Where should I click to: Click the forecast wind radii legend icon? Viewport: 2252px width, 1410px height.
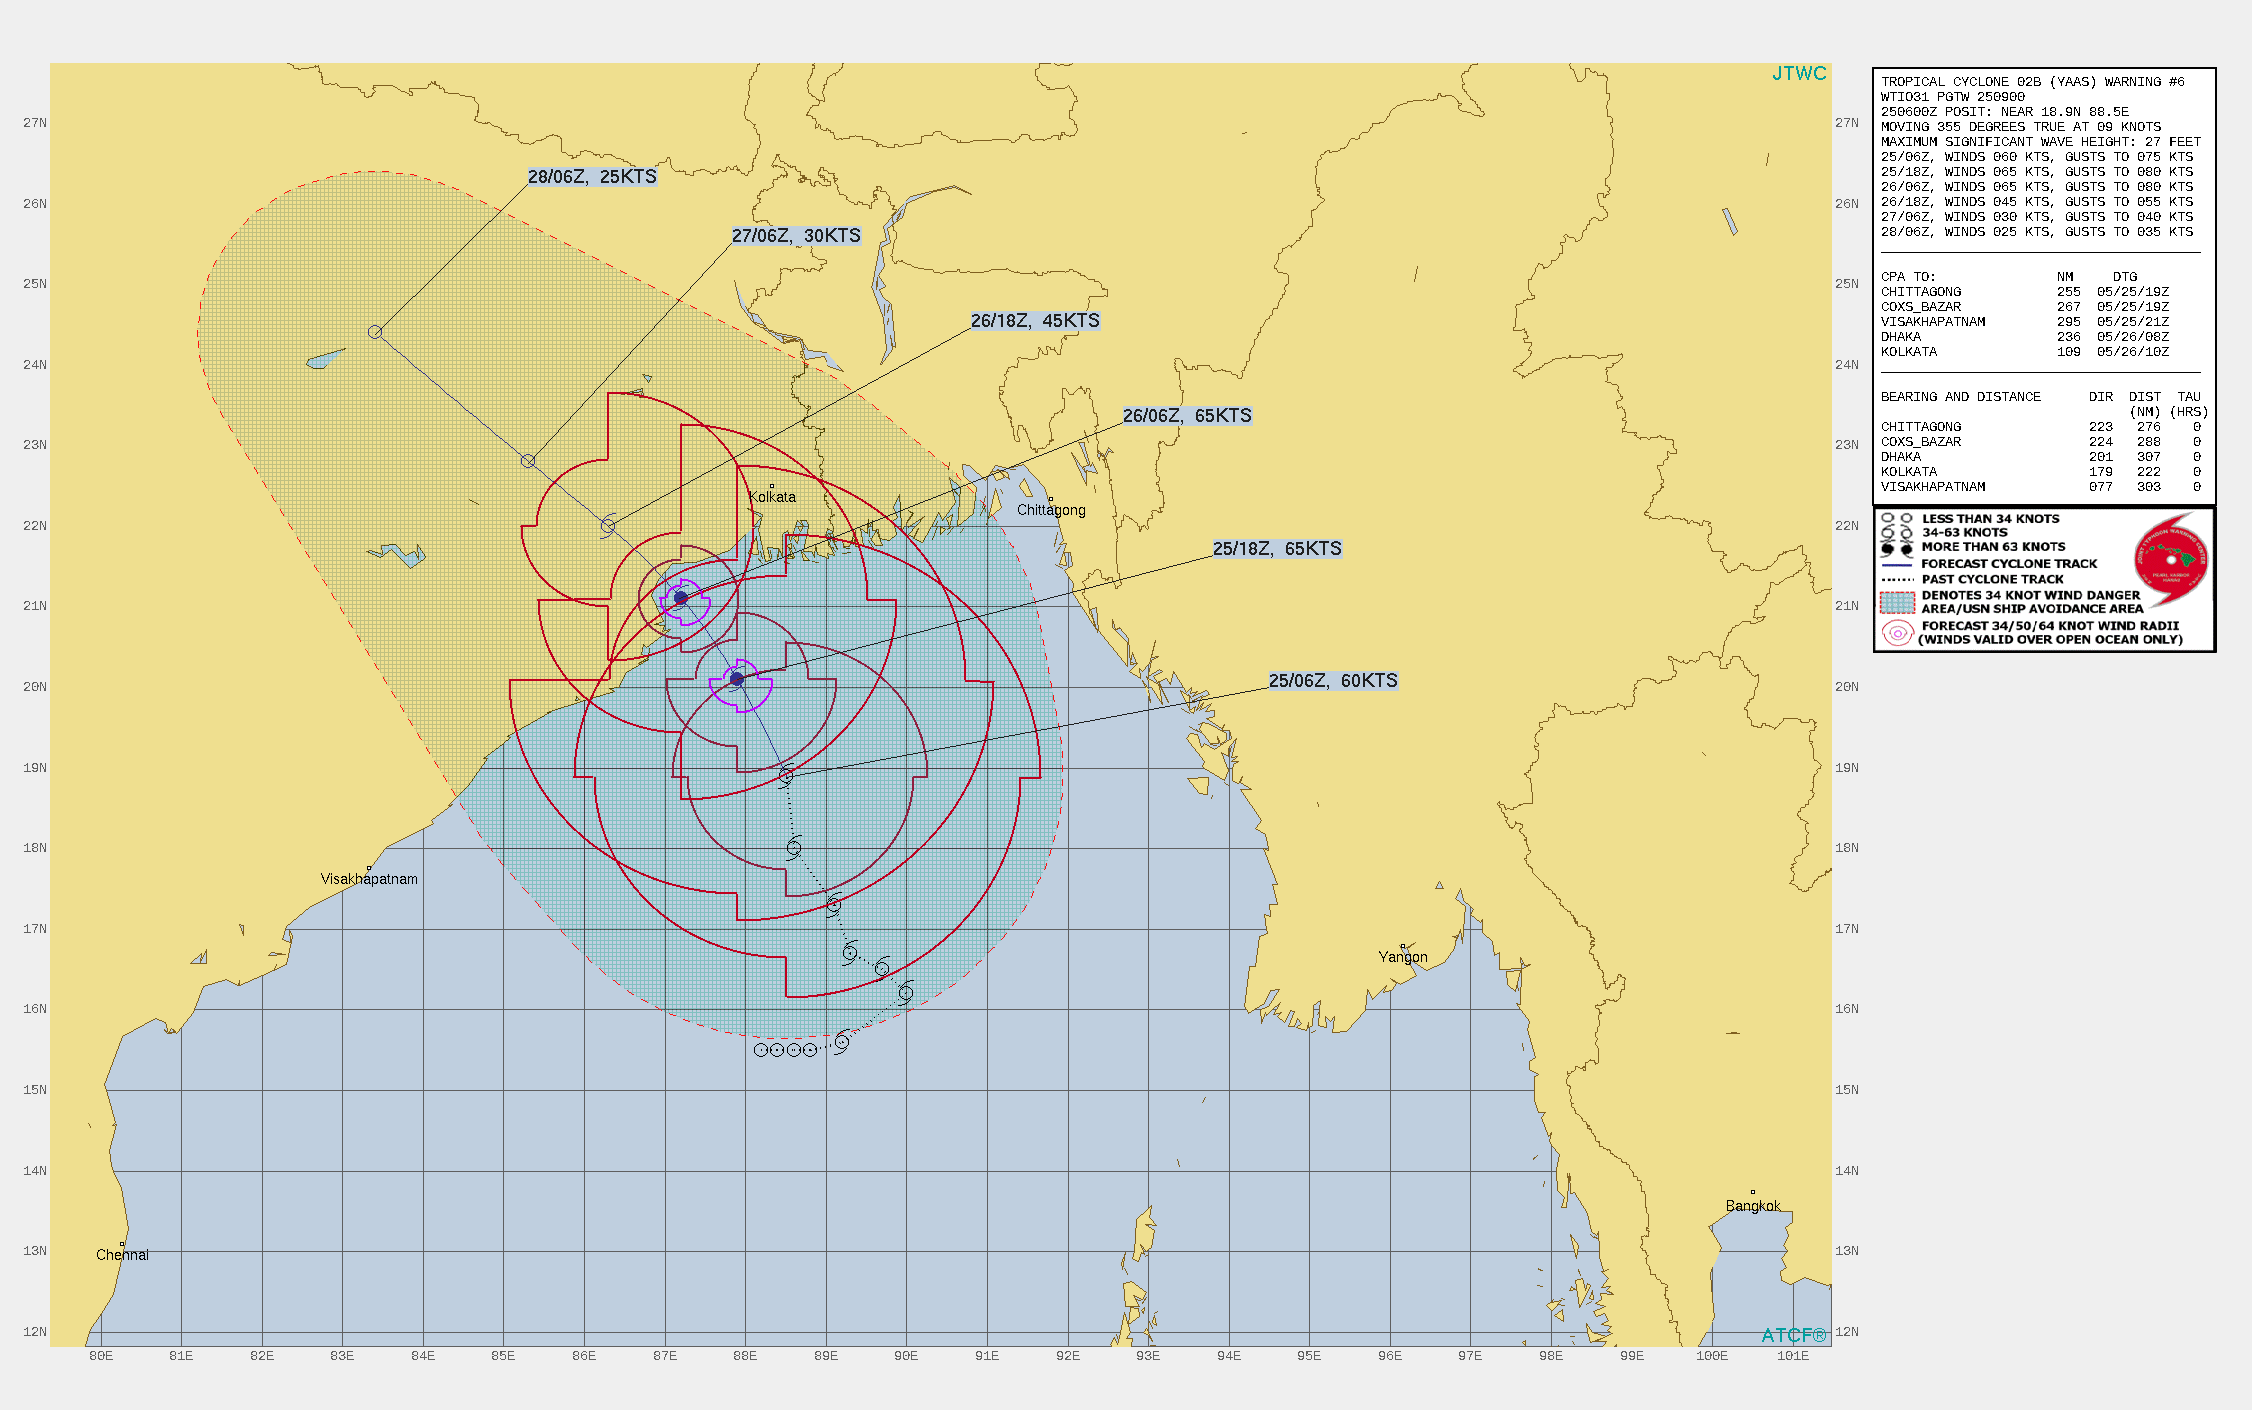1897,633
